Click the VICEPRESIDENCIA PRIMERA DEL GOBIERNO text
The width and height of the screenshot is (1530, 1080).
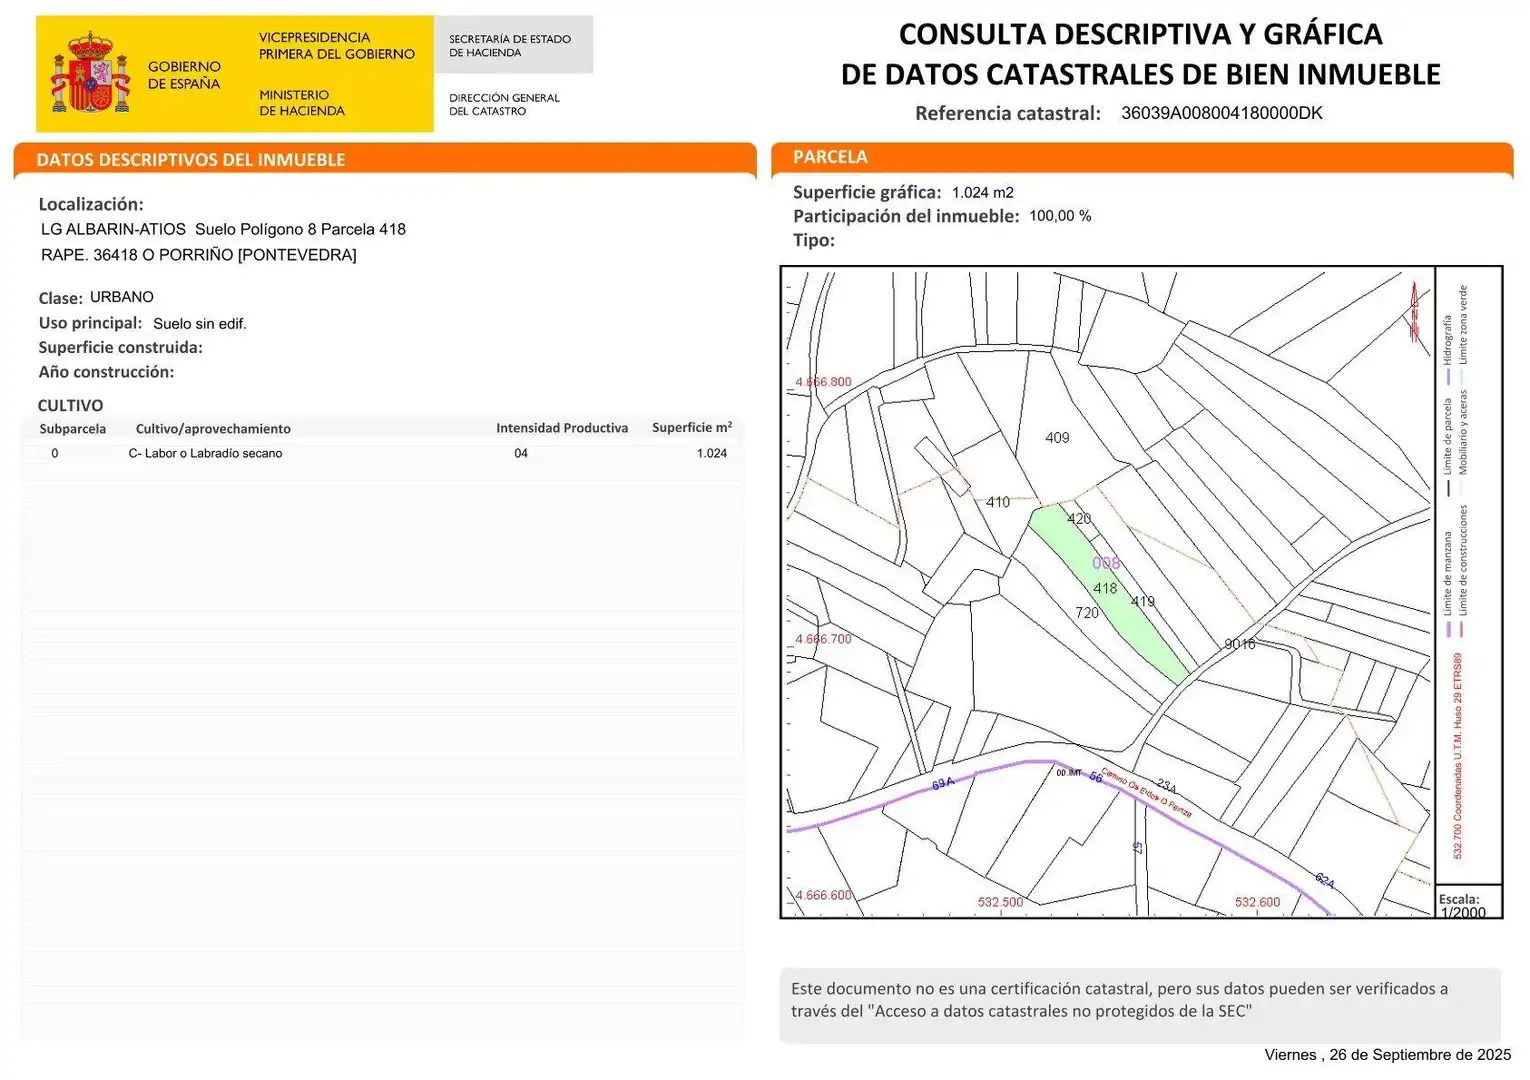(x=337, y=46)
